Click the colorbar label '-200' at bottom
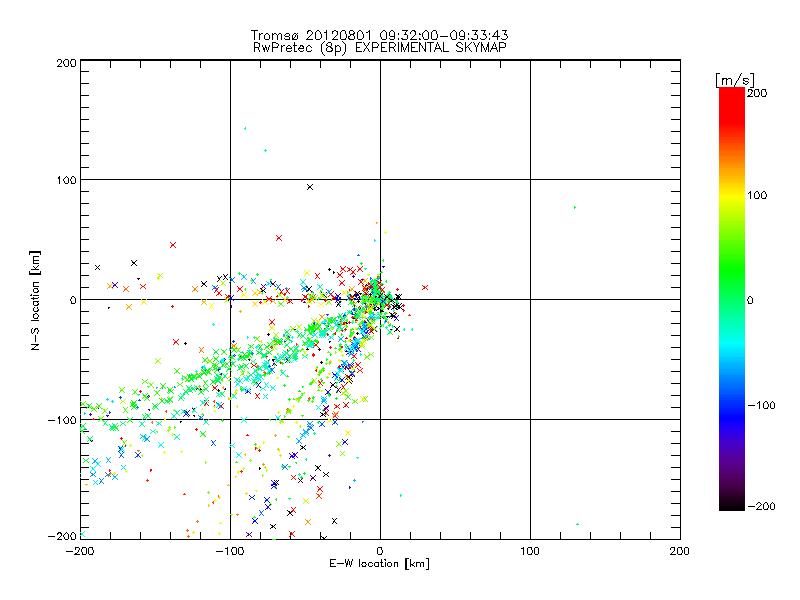Viewport: 800px width, 600px height. pos(761,507)
